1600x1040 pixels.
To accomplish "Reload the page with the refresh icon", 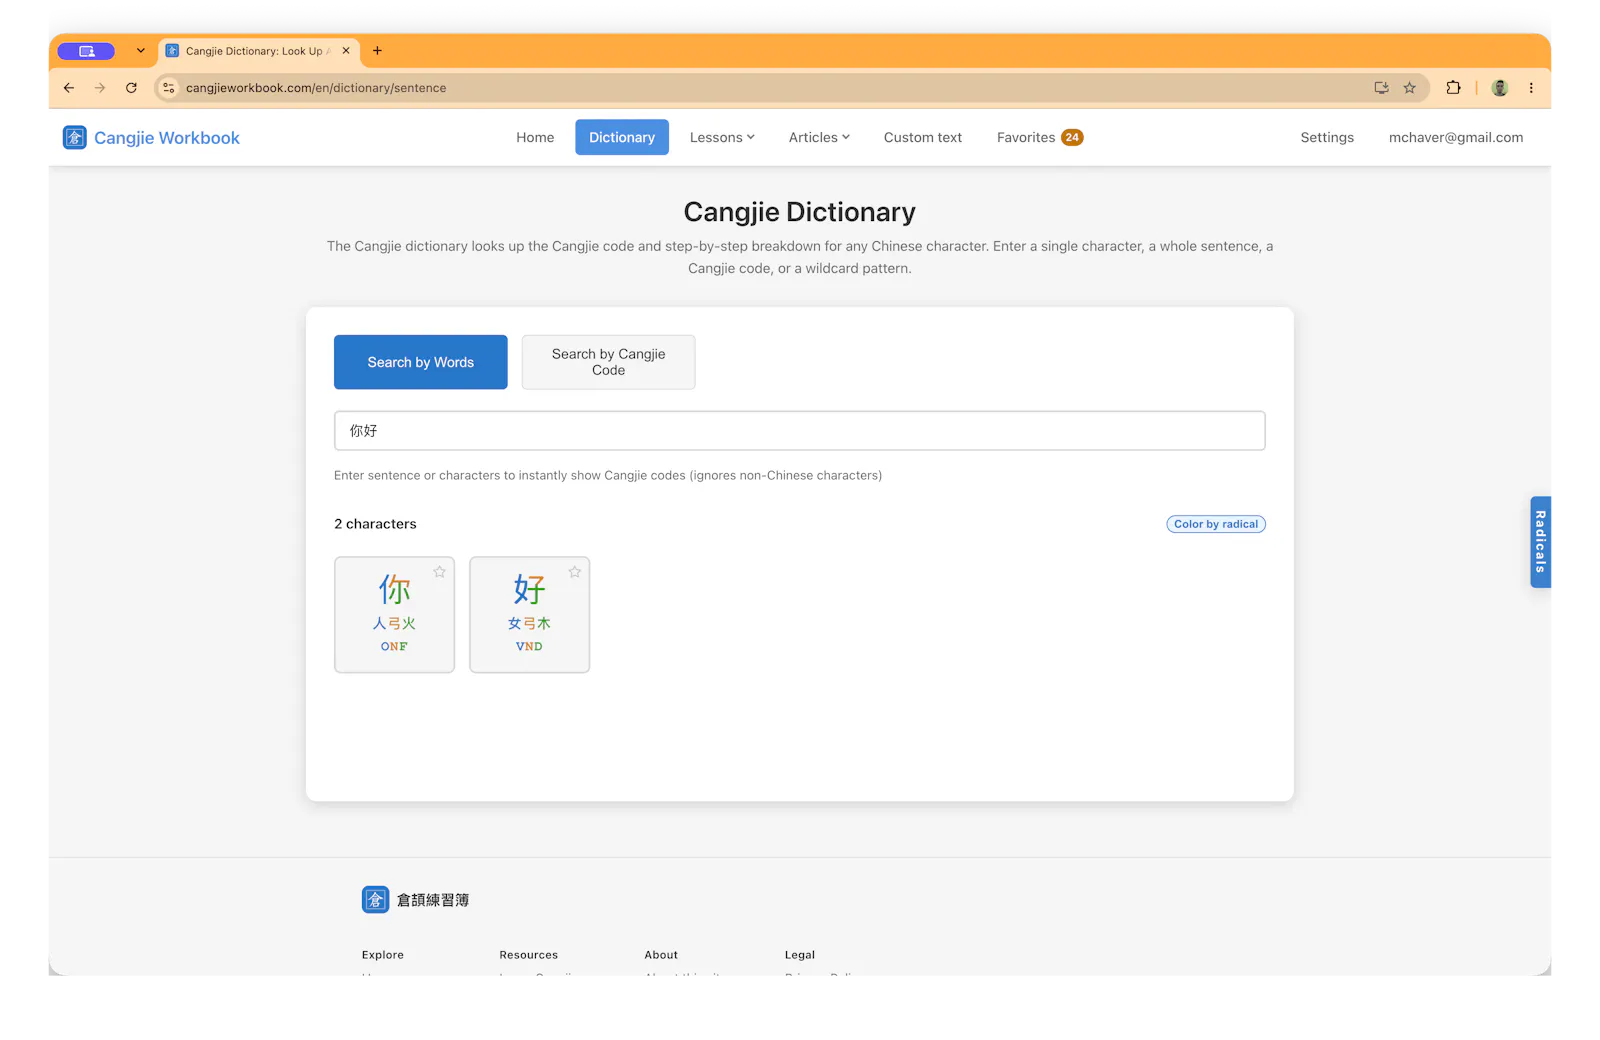I will [131, 88].
